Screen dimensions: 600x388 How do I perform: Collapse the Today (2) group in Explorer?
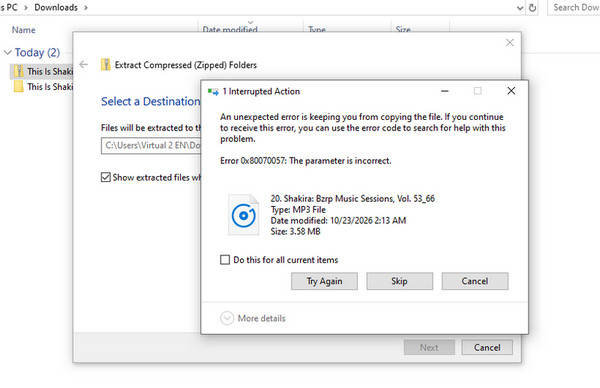tap(8, 52)
